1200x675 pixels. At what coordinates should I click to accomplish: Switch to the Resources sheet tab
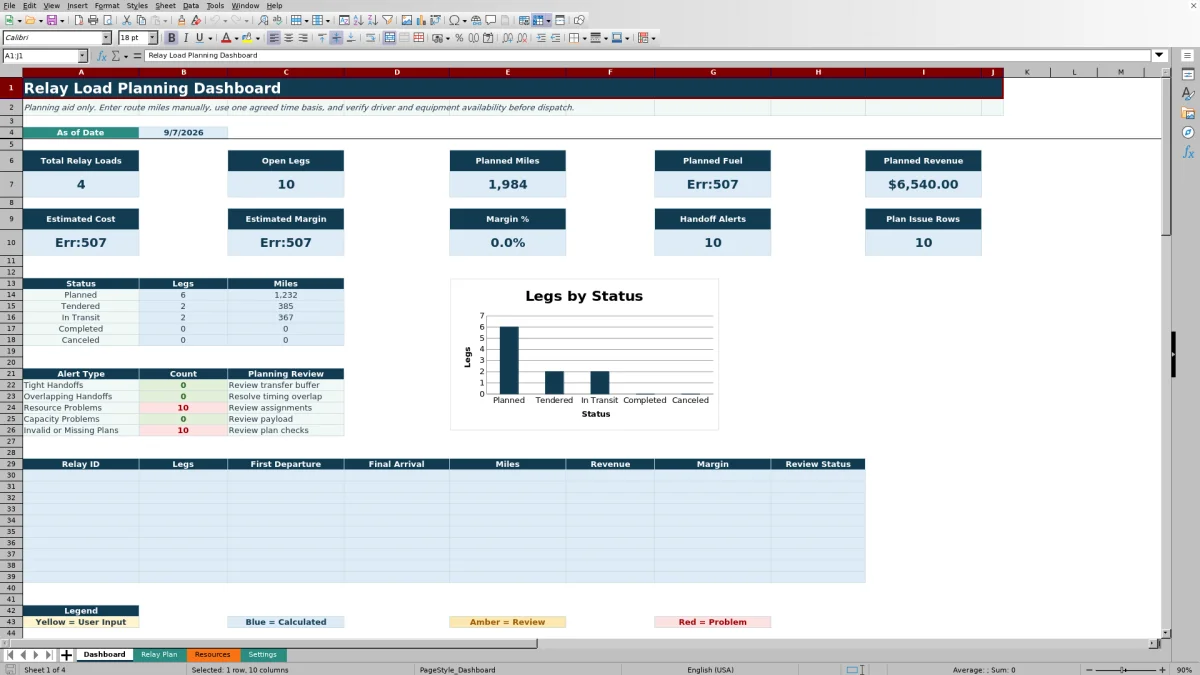coord(212,655)
